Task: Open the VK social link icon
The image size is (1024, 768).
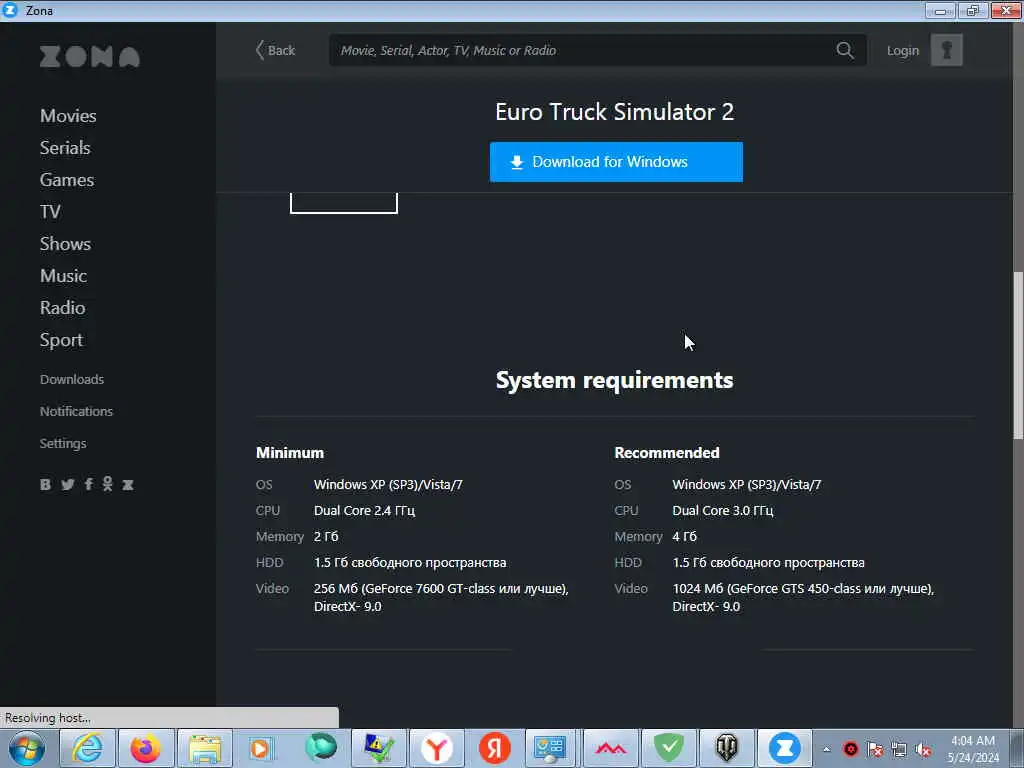Action: click(x=45, y=485)
